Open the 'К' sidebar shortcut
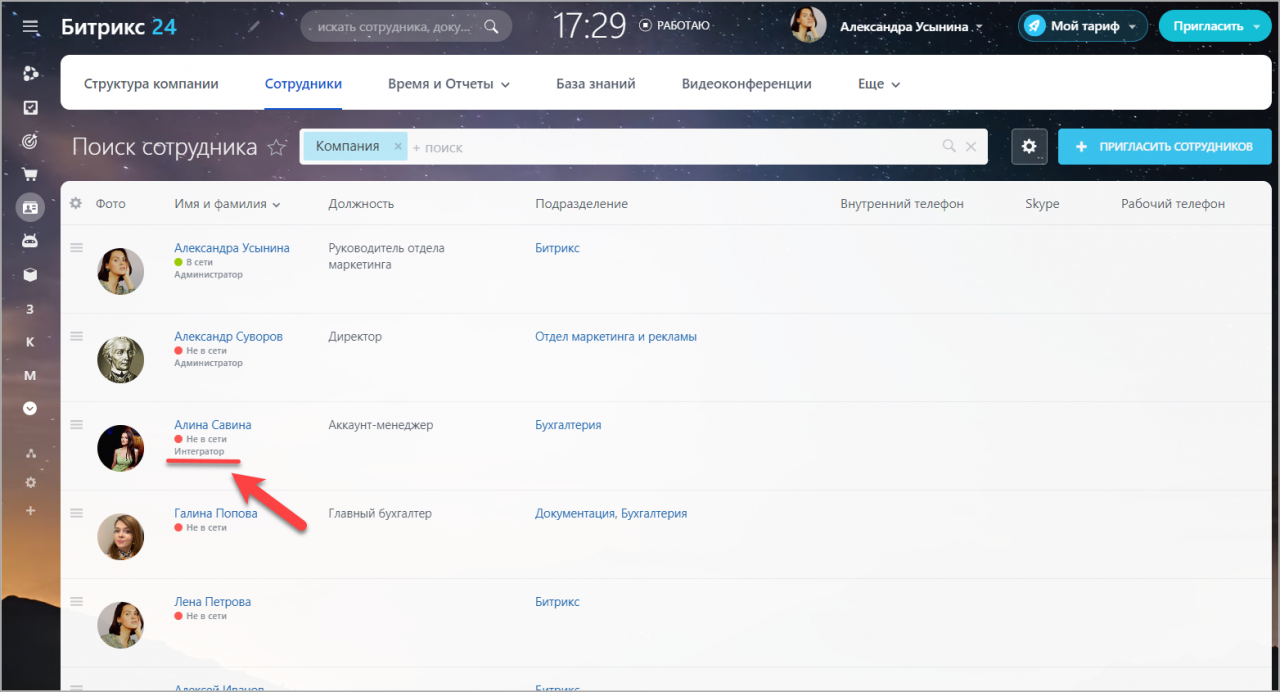The image size is (1280, 692). pyautogui.click(x=30, y=342)
